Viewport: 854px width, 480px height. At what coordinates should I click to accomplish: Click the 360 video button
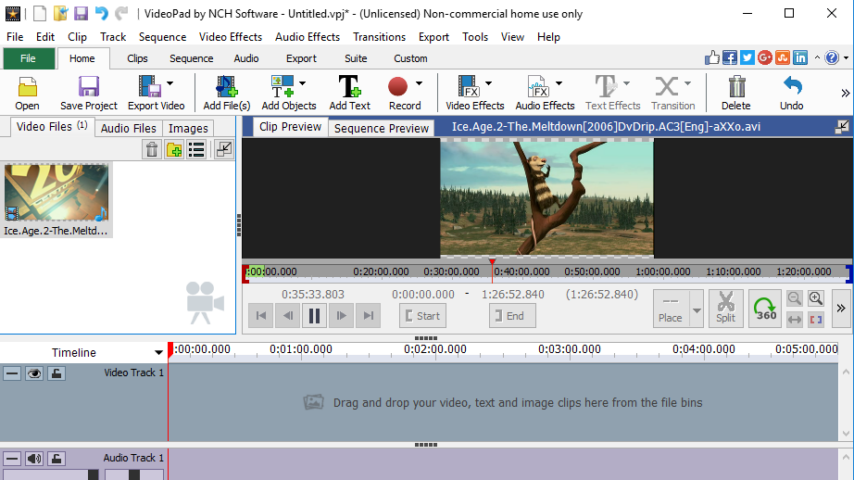point(765,308)
